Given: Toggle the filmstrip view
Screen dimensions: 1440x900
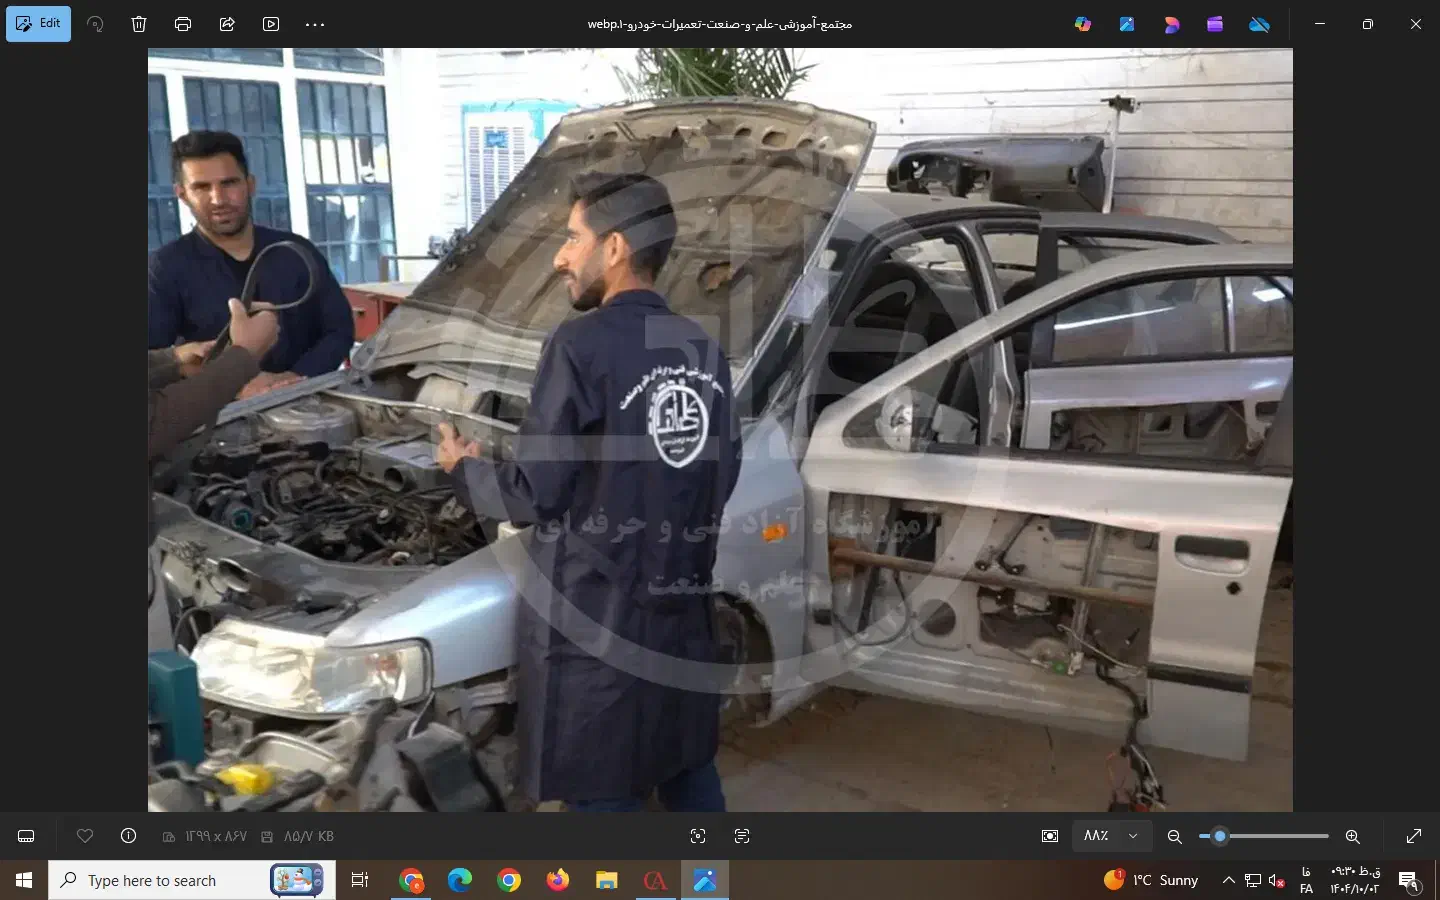Looking at the screenshot, I should pos(27,836).
